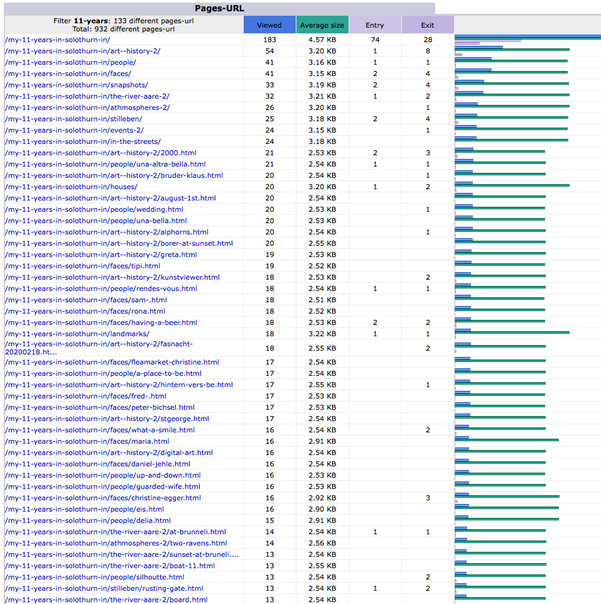
Task: Click the Entry column header
Action: tap(375, 25)
